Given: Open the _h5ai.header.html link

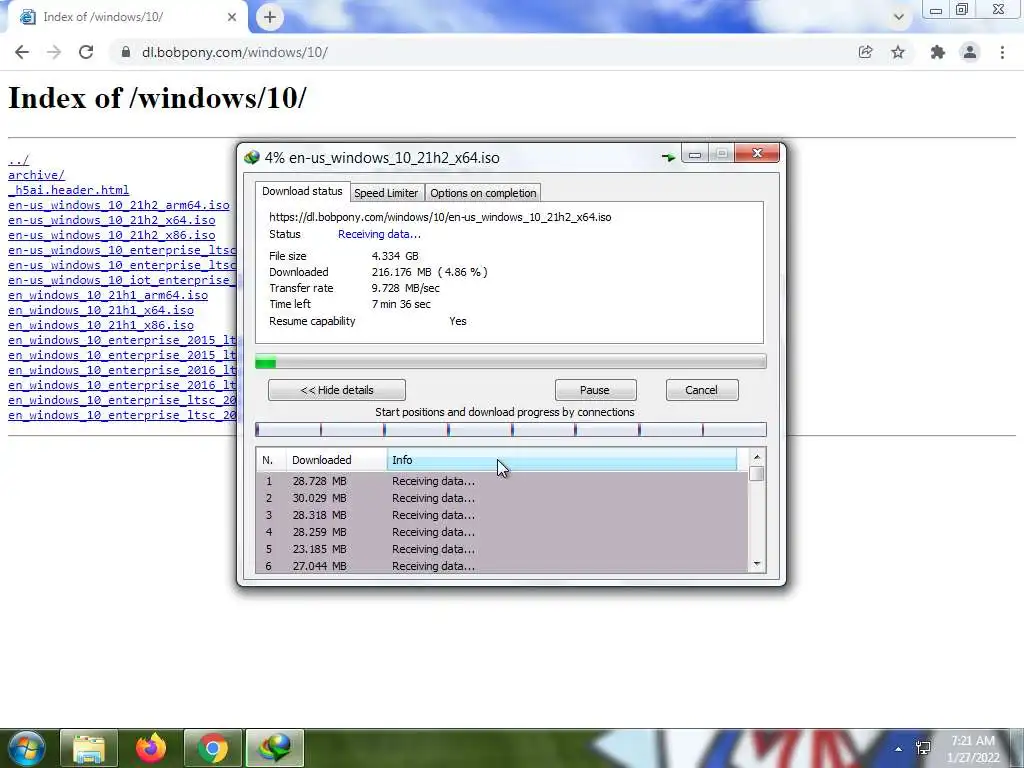Looking at the screenshot, I should coord(69,190).
